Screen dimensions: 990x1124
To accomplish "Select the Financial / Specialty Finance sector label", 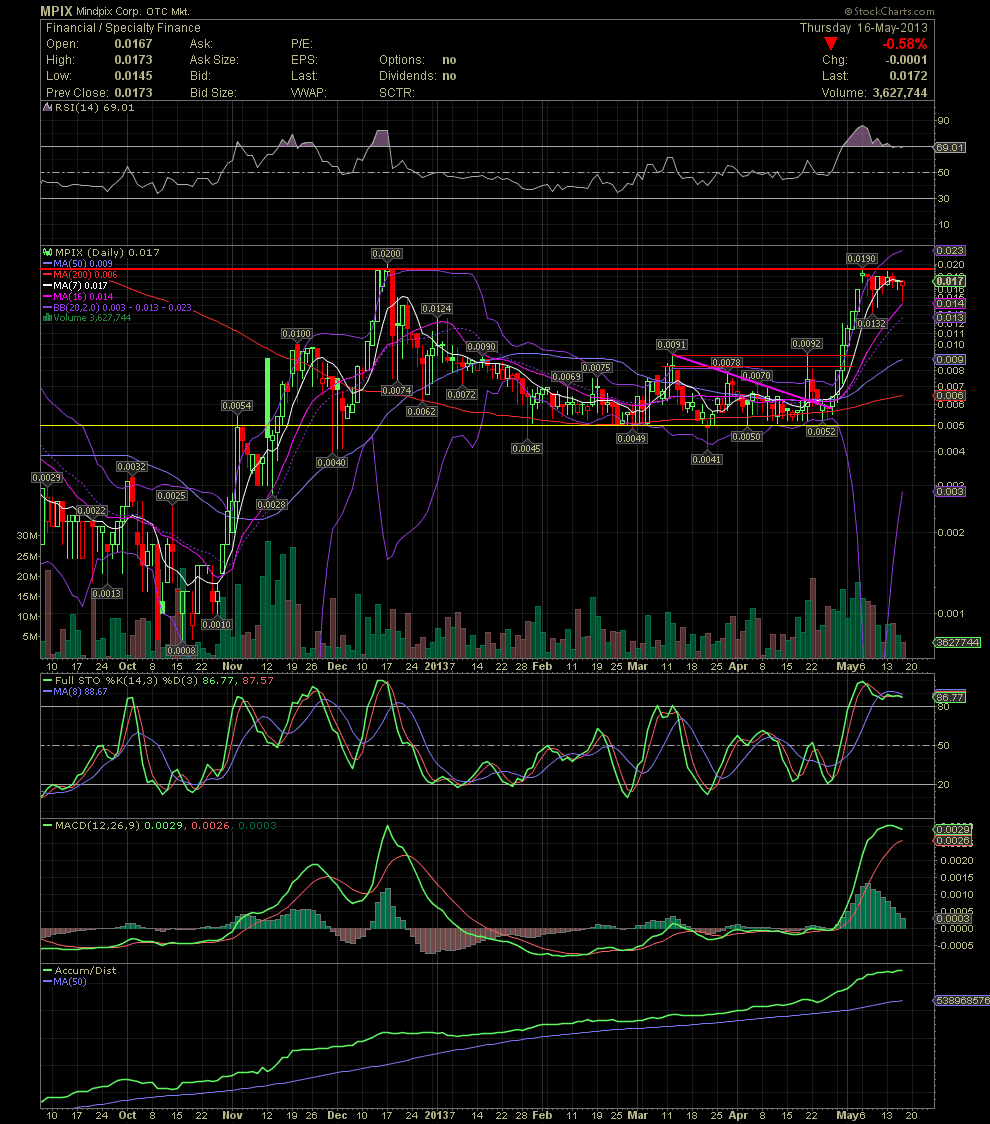I will (x=123, y=28).
